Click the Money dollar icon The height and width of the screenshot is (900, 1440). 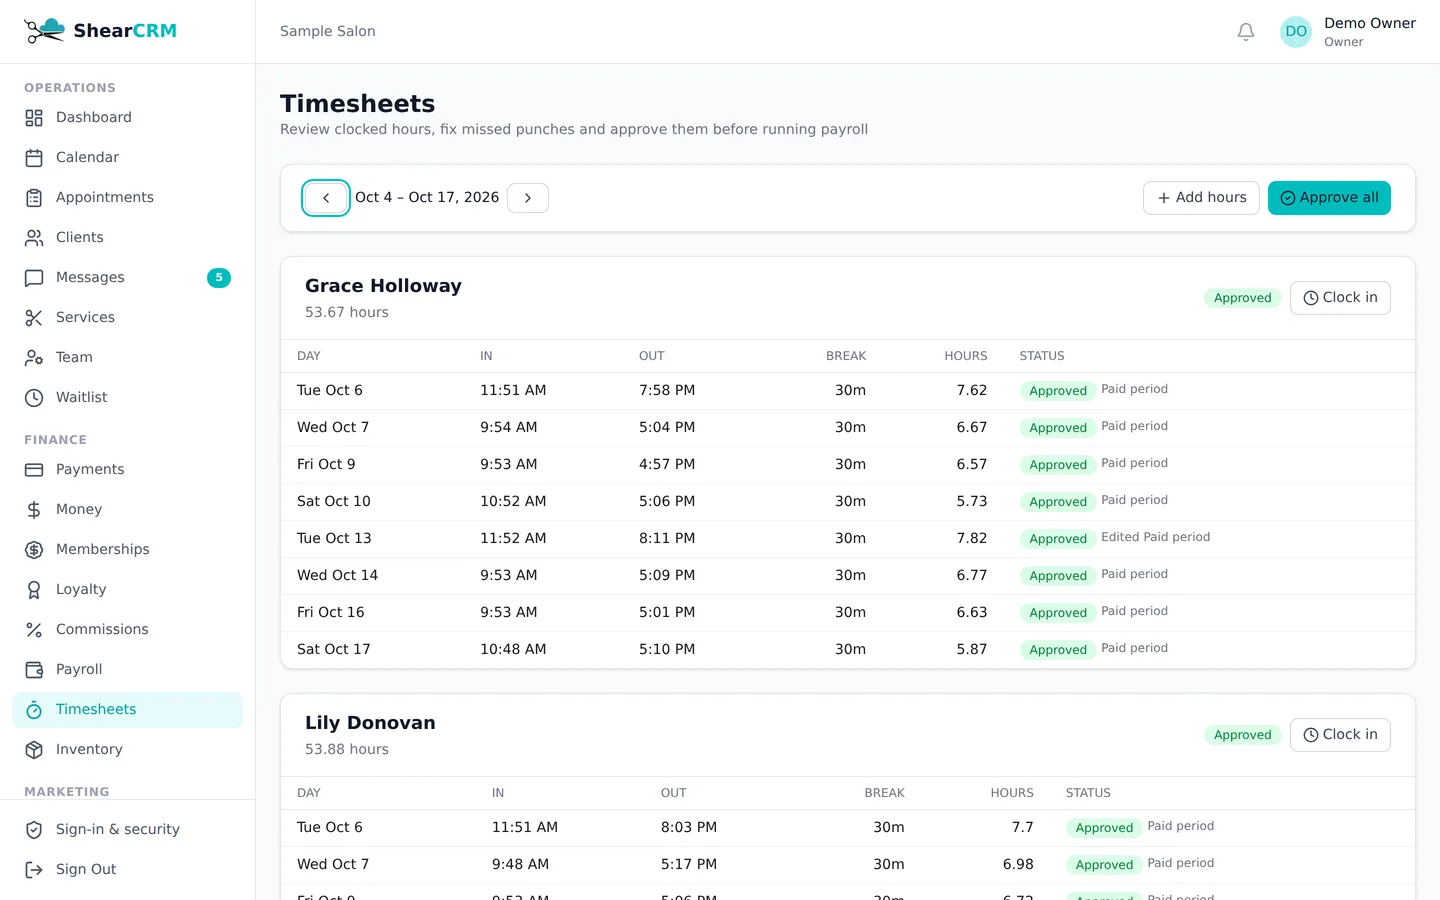(34, 510)
